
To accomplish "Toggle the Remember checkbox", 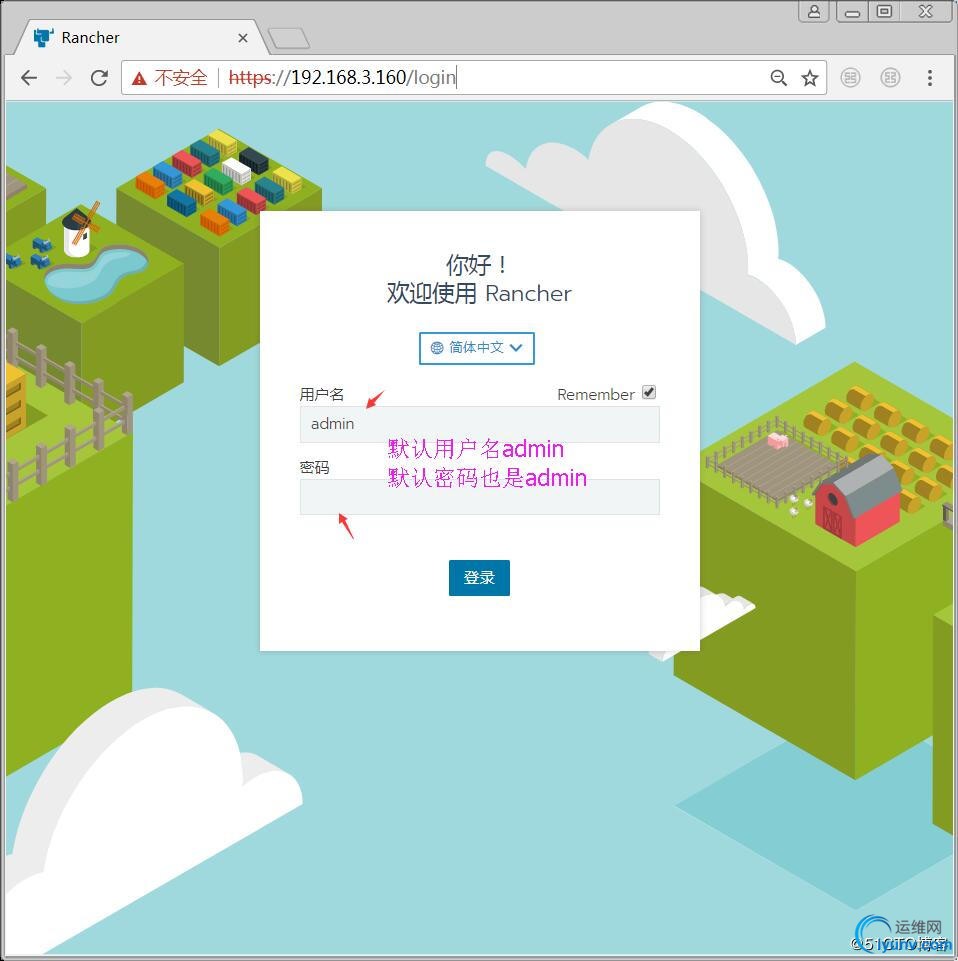I will [x=649, y=392].
